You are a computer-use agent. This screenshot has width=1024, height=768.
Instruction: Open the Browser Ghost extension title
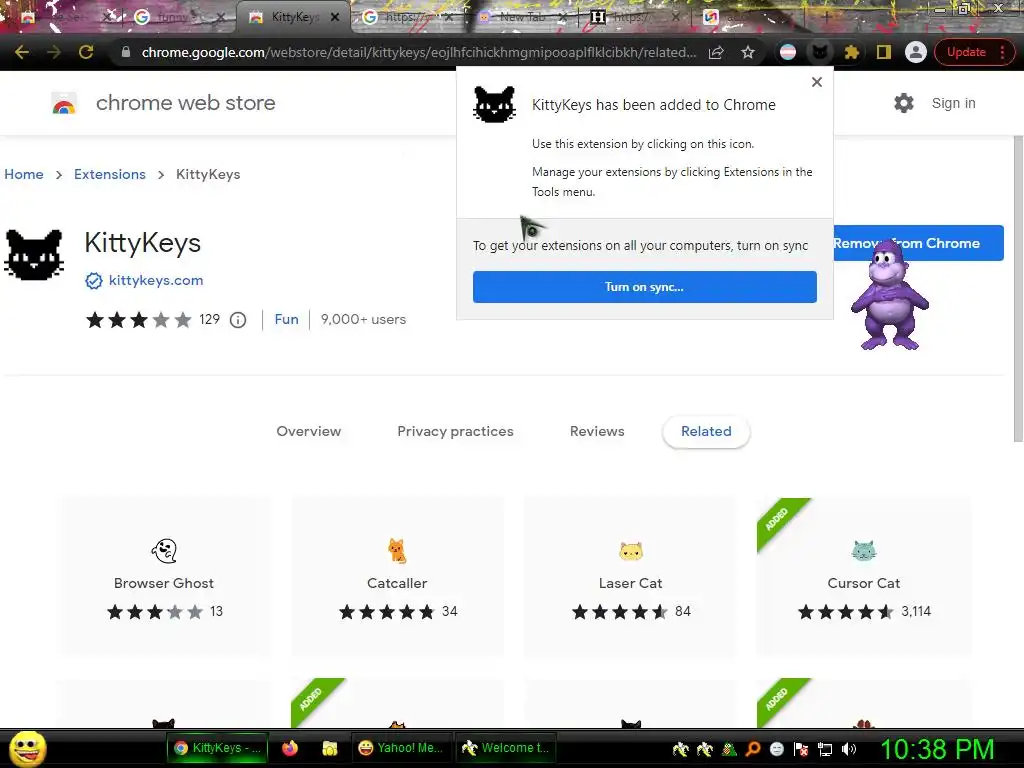tap(164, 583)
